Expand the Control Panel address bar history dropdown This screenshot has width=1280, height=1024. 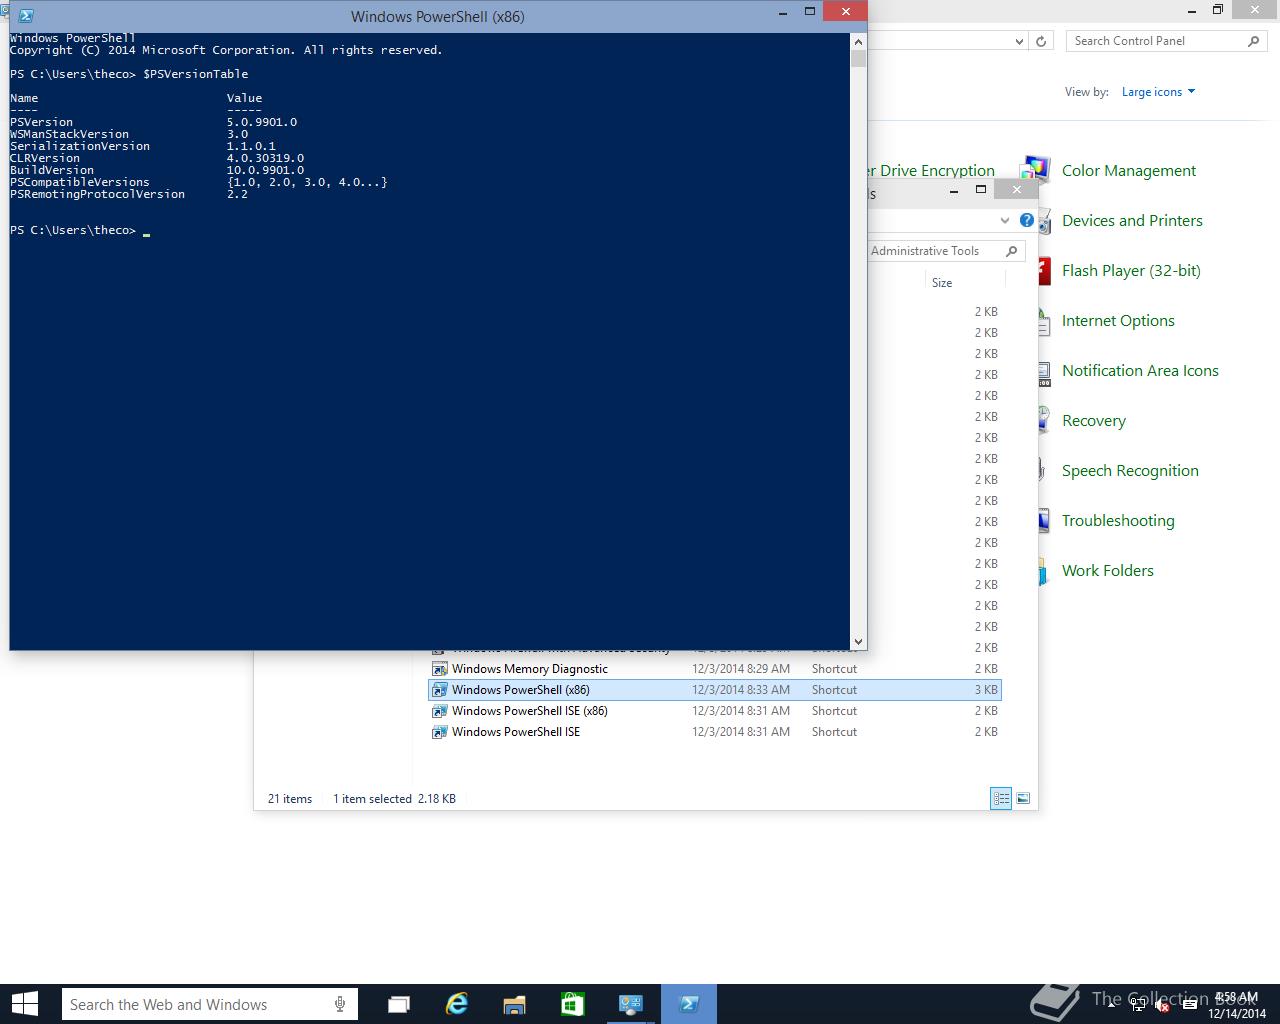(1019, 41)
